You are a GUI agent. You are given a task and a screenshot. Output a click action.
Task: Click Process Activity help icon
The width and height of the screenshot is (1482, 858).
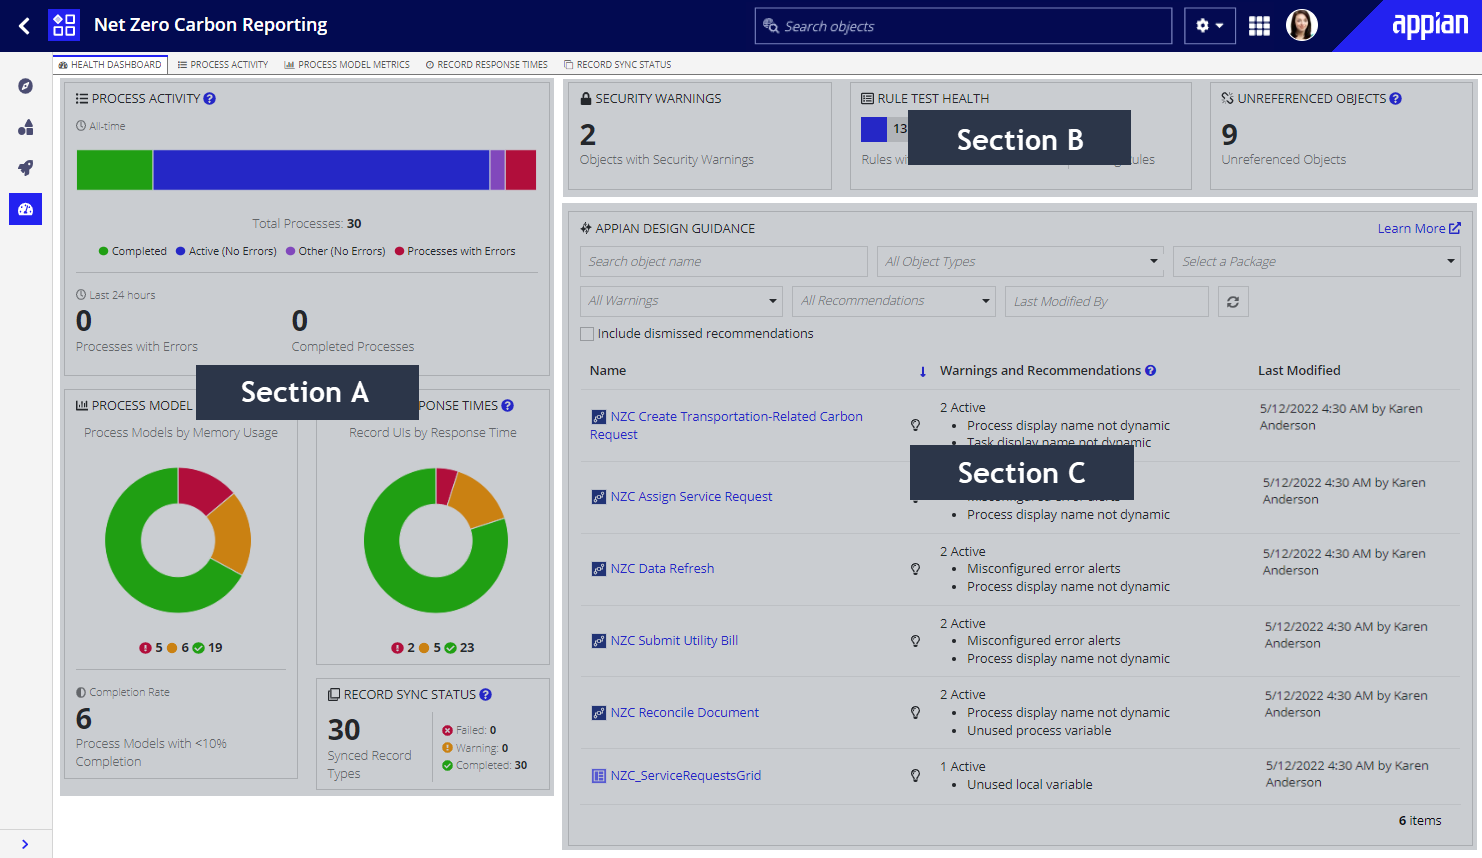pyautogui.click(x=209, y=98)
